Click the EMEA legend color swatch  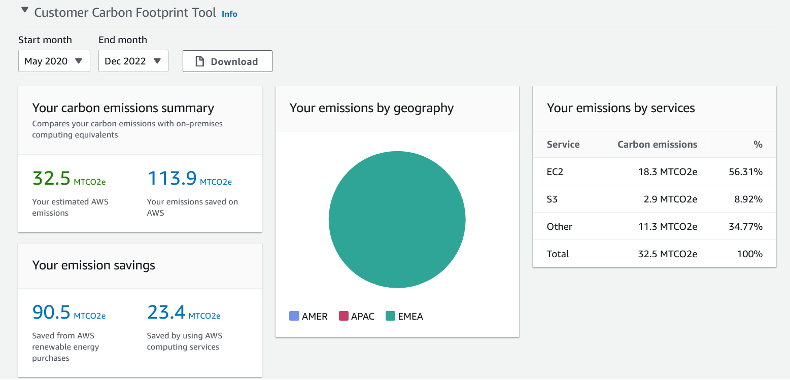[x=390, y=316]
